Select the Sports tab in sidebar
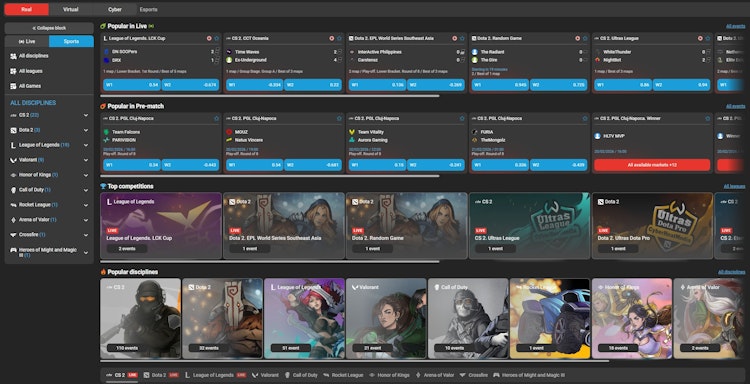750x384 pixels. (x=71, y=42)
